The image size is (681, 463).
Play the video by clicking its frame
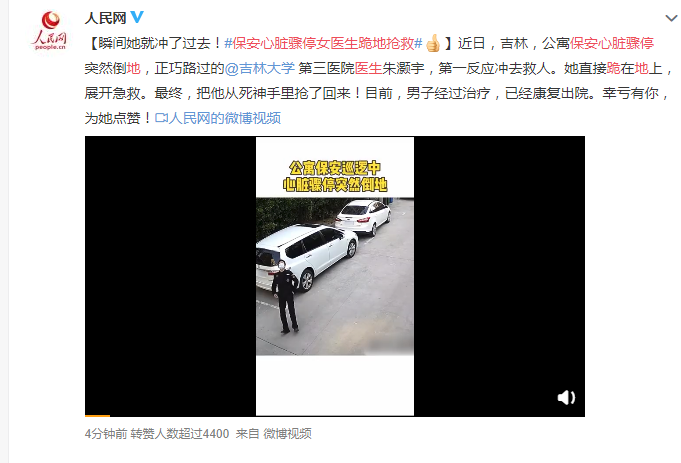coord(335,276)
